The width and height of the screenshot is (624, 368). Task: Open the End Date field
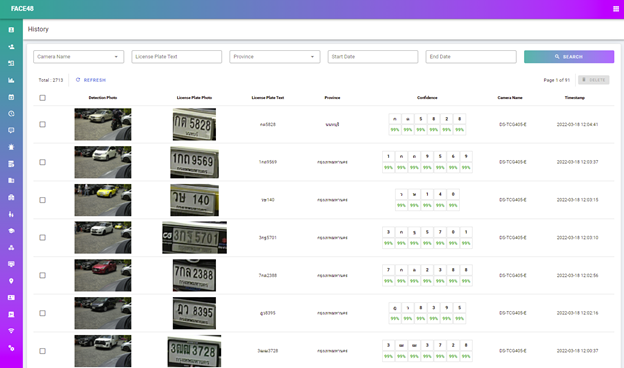[471, 56]
